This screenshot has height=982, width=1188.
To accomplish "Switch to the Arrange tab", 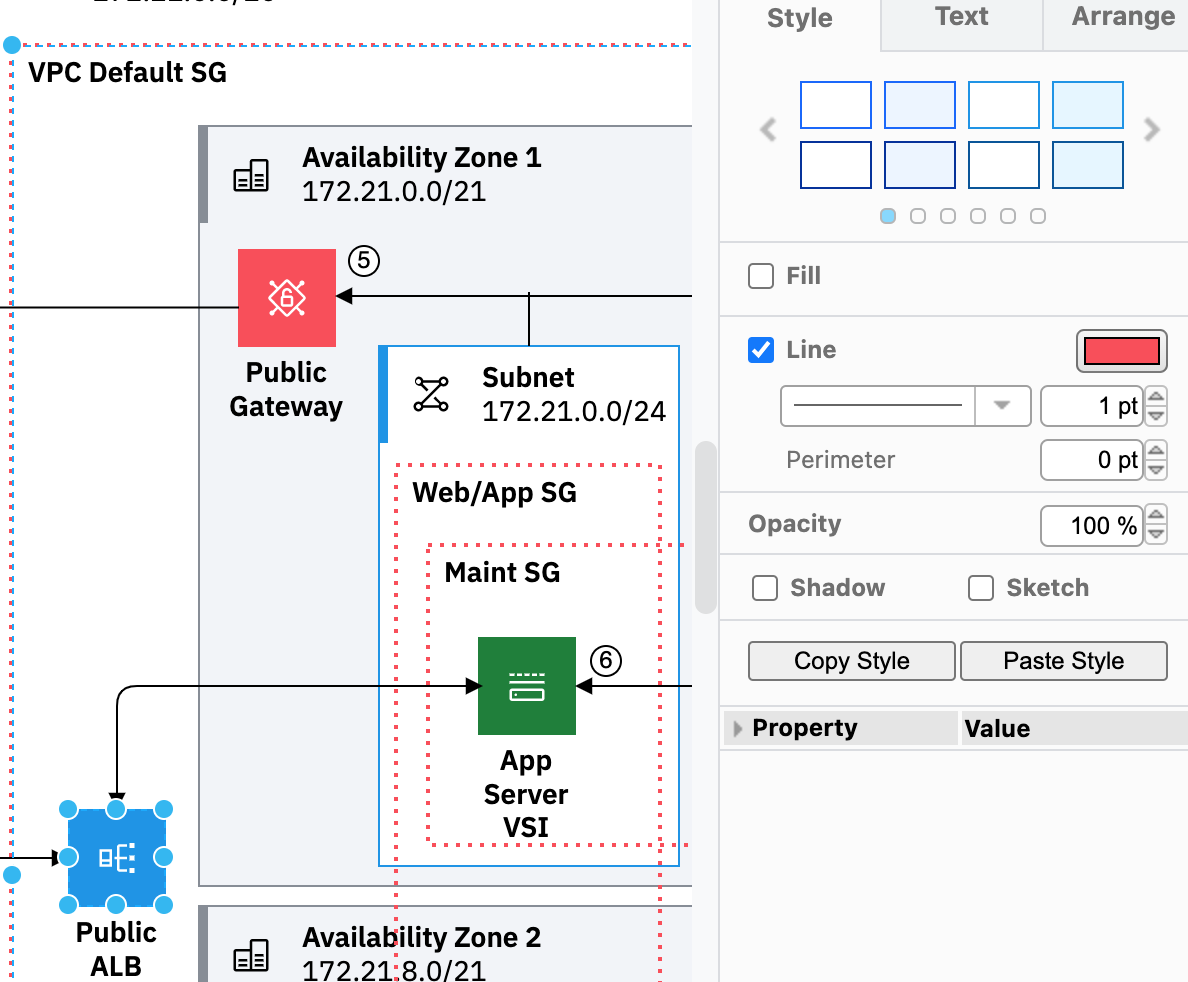I will (x=1123, y=17).
